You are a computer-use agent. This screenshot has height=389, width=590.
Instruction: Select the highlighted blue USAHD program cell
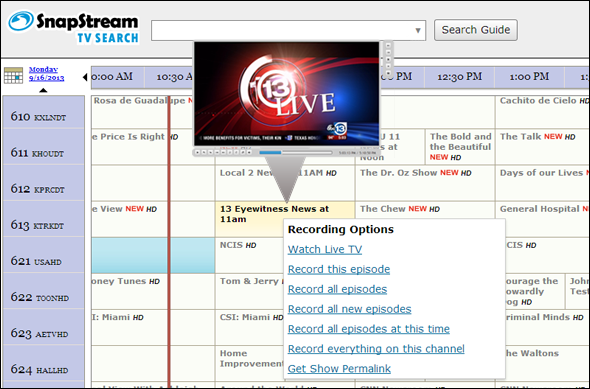point(153,255)
